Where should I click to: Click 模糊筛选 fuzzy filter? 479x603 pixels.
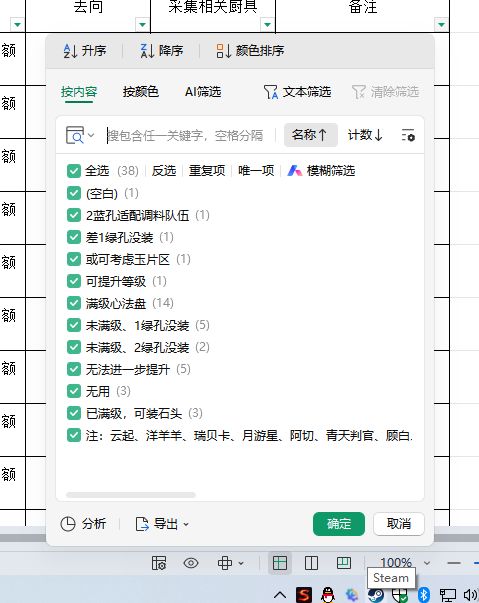[321, 170]
